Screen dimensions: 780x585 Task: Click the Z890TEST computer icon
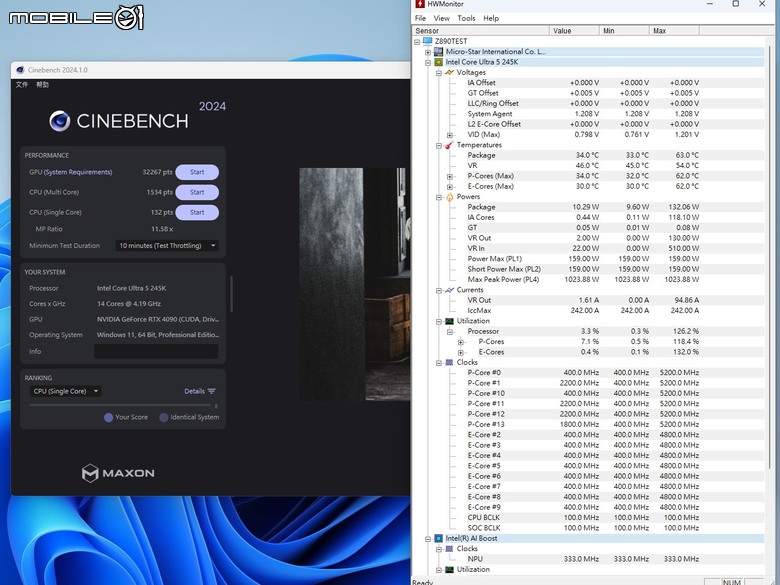coord(427,41)
